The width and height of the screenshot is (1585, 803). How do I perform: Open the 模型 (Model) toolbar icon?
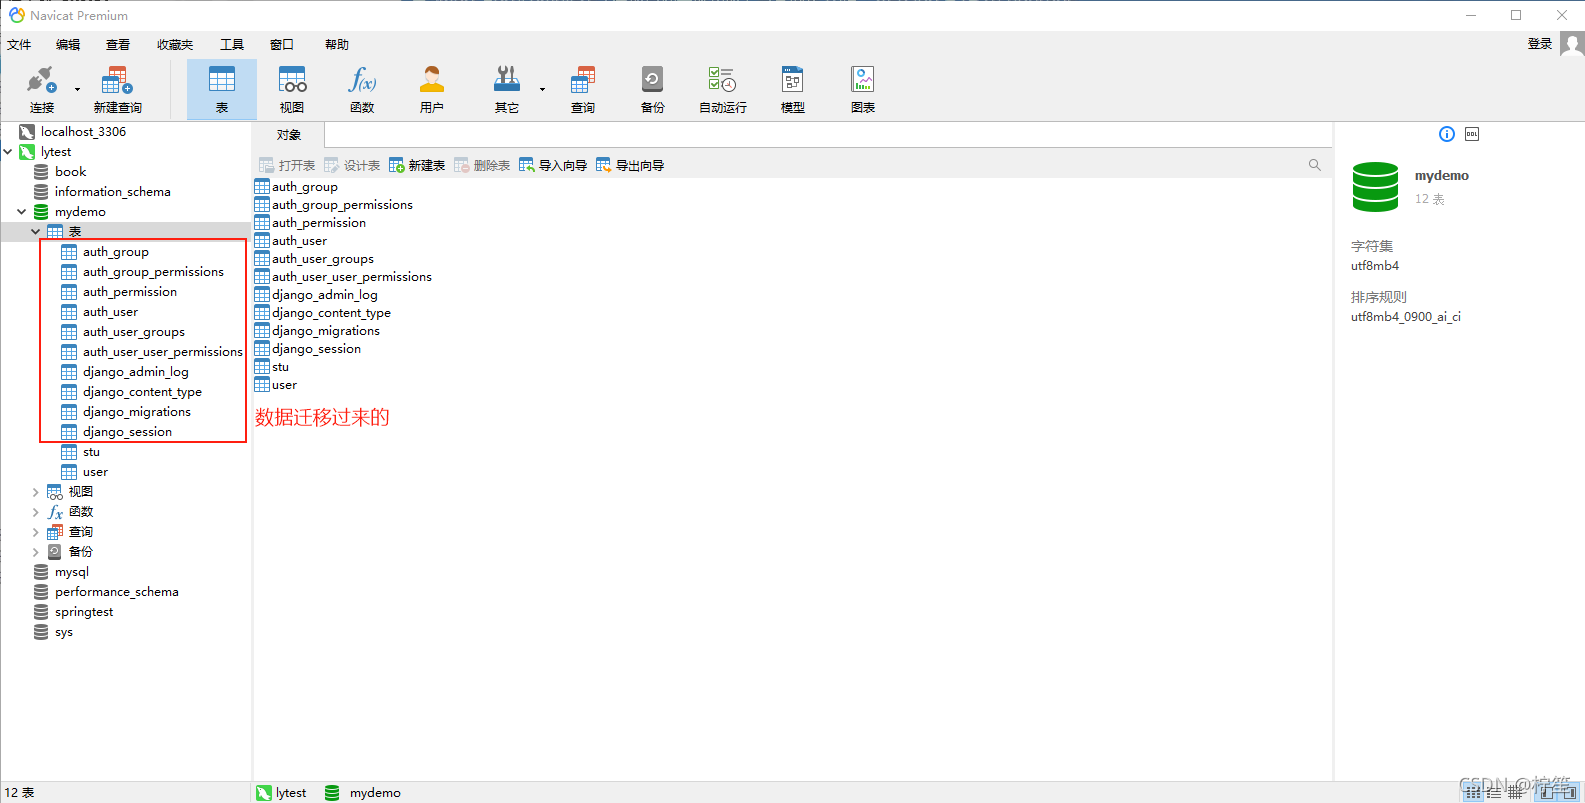793,89
